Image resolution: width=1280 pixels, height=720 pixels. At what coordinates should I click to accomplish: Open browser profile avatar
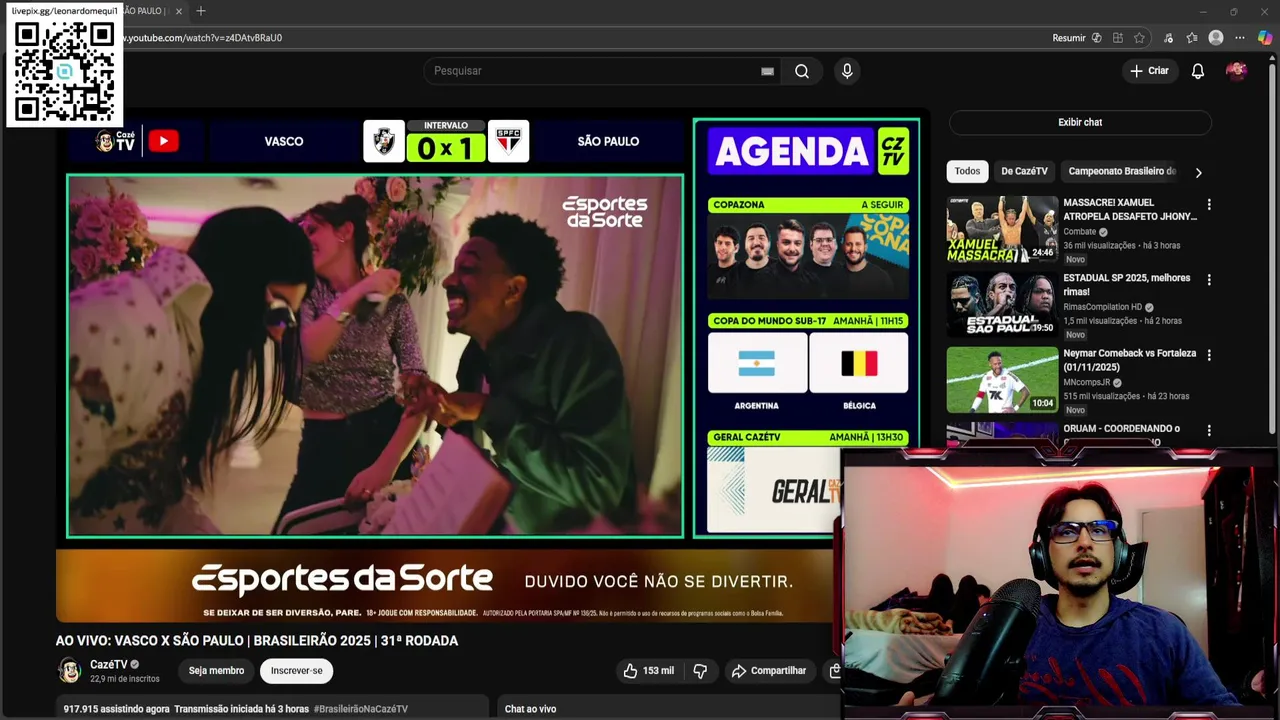pos(1216,38)
